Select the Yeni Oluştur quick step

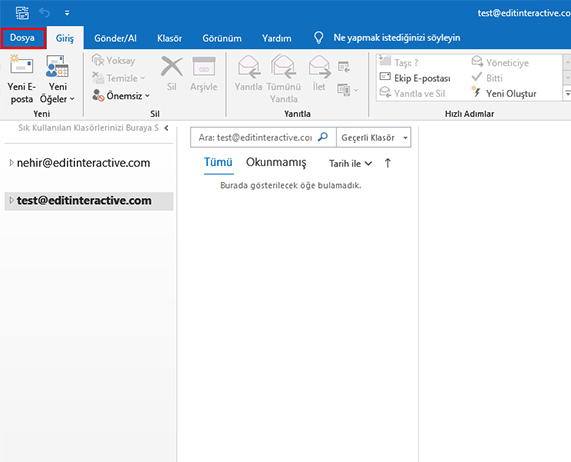(504, 93)
